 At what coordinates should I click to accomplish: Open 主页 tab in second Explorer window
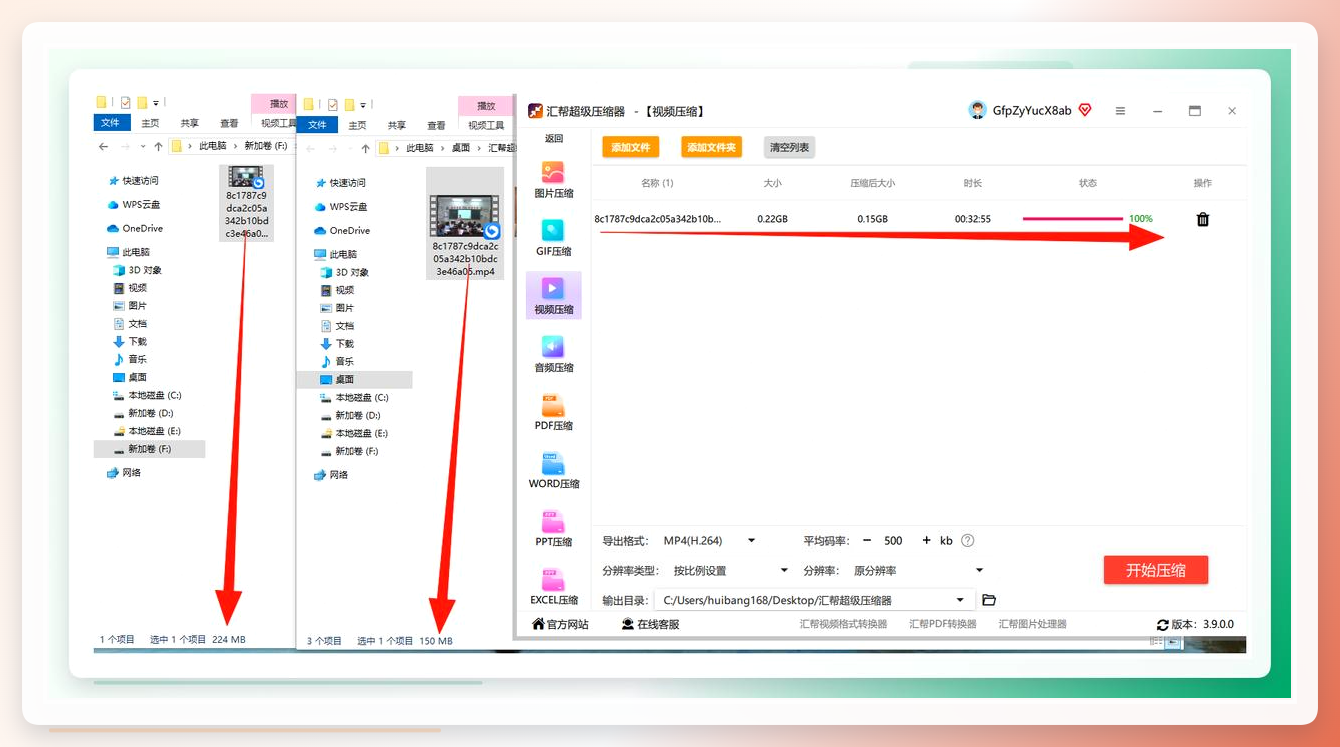(357, 125)
